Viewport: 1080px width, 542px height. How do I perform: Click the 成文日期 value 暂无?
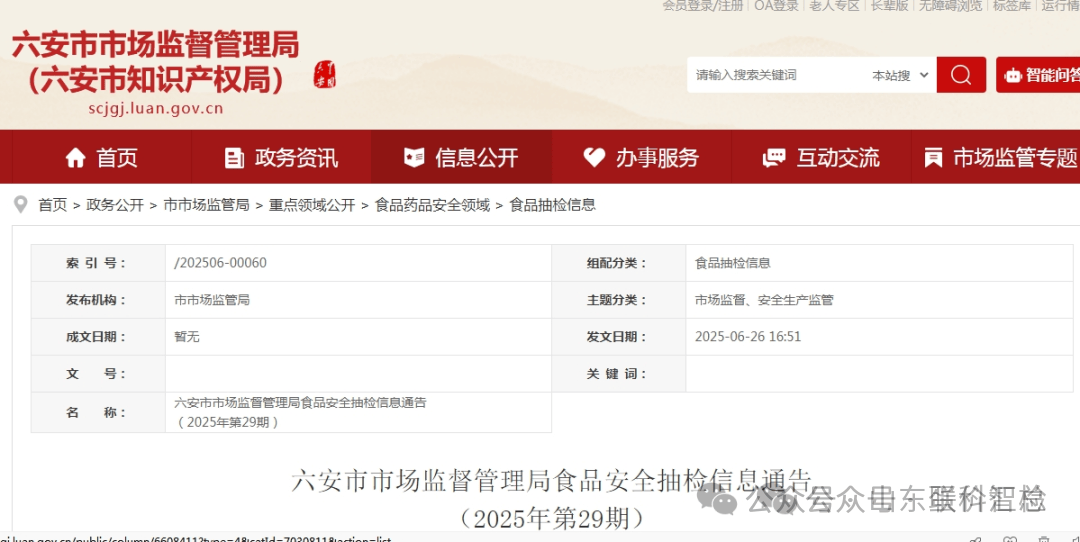point(187,336)
